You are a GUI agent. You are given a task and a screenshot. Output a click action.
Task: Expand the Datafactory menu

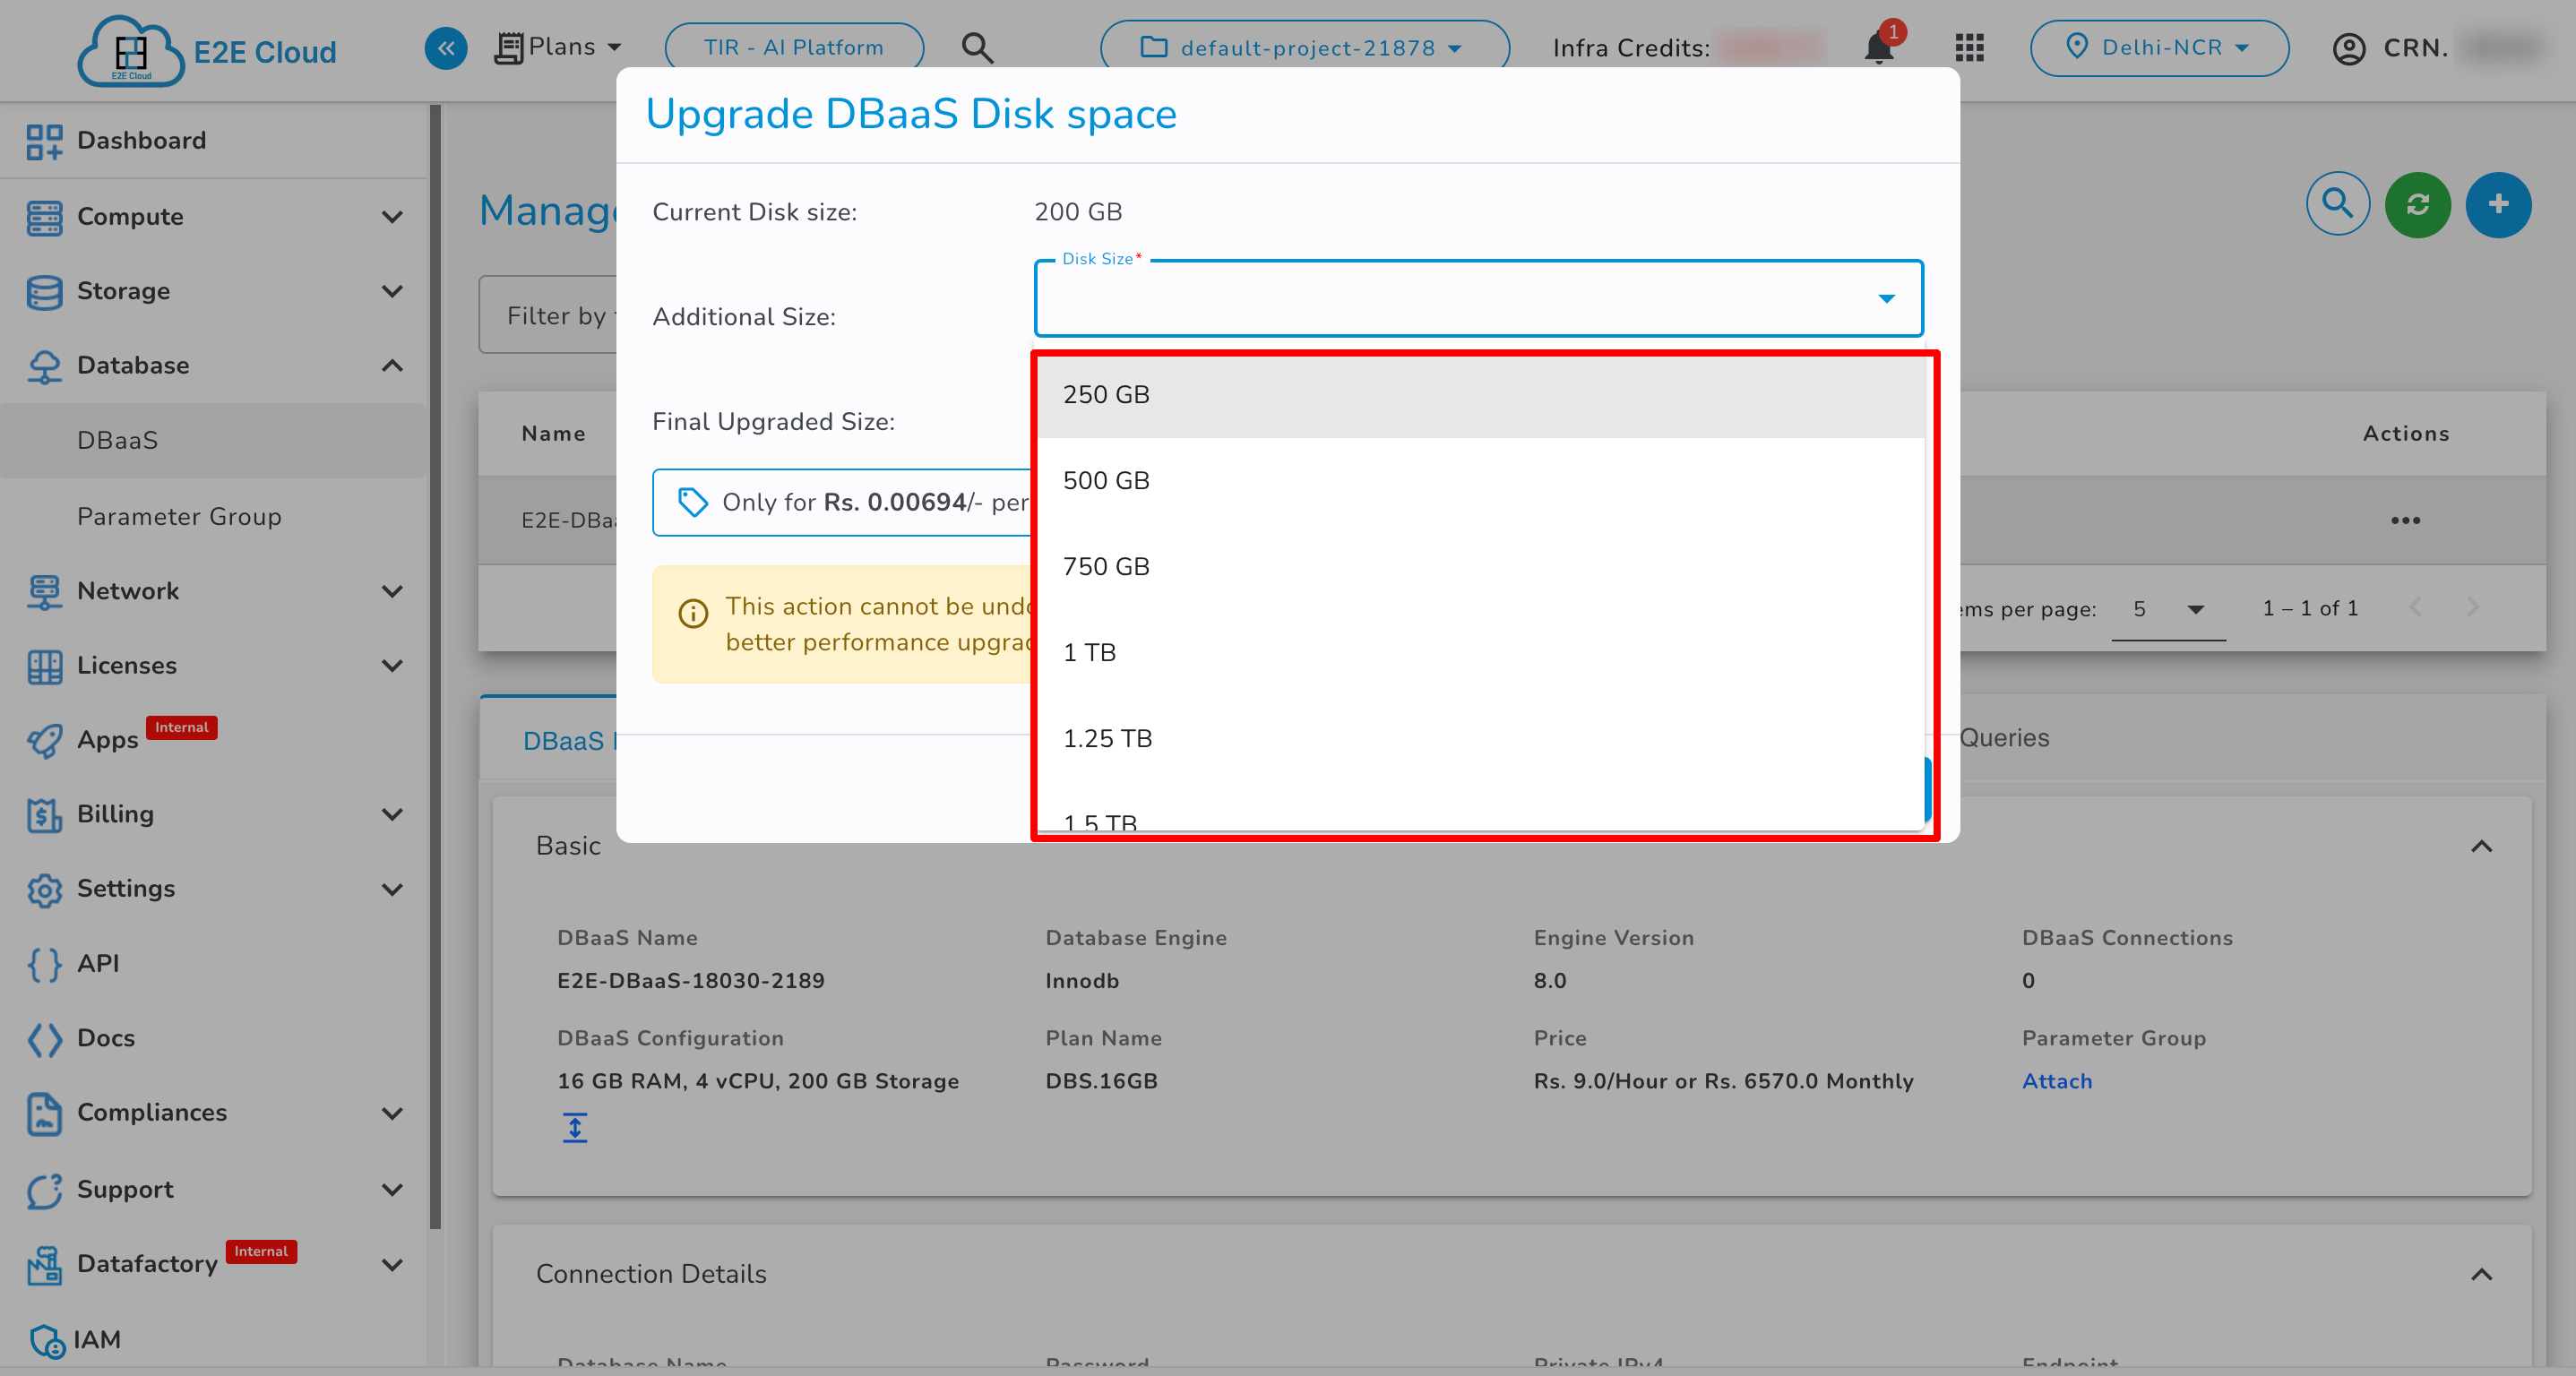click(393, 1264)
